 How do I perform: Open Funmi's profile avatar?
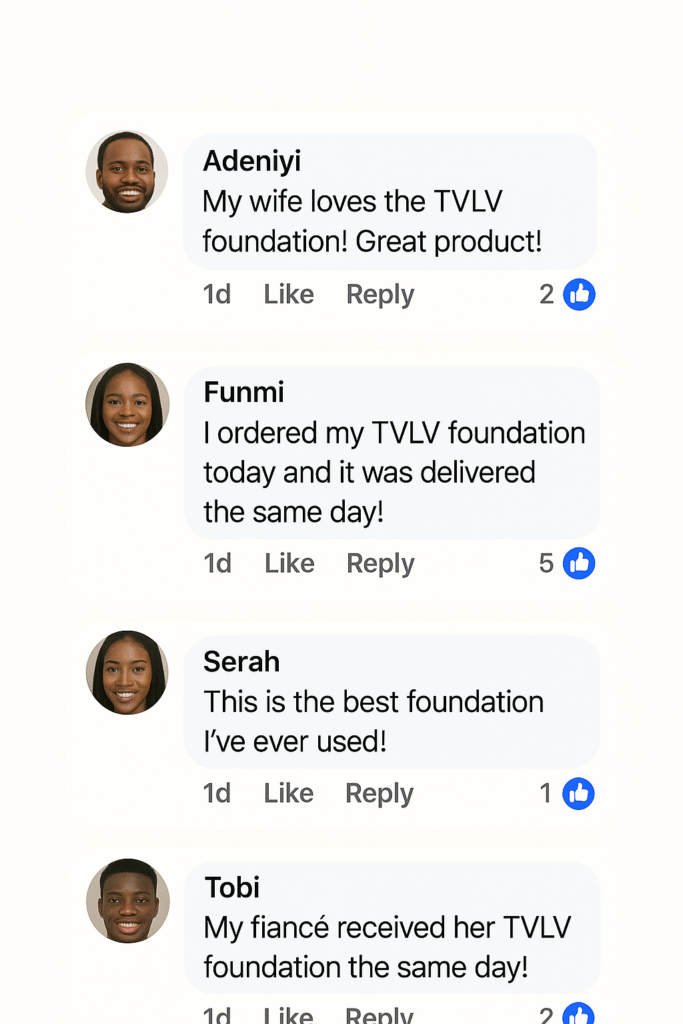point(127,405)
